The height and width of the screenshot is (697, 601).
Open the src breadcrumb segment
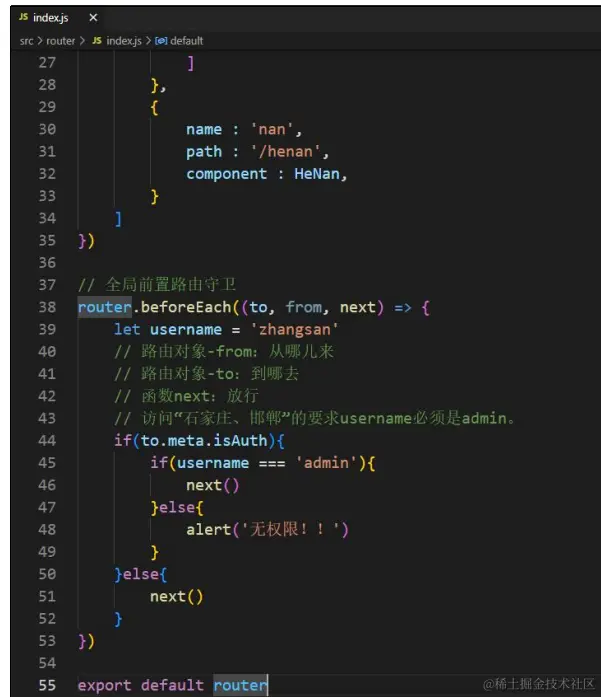coord(26,41)
